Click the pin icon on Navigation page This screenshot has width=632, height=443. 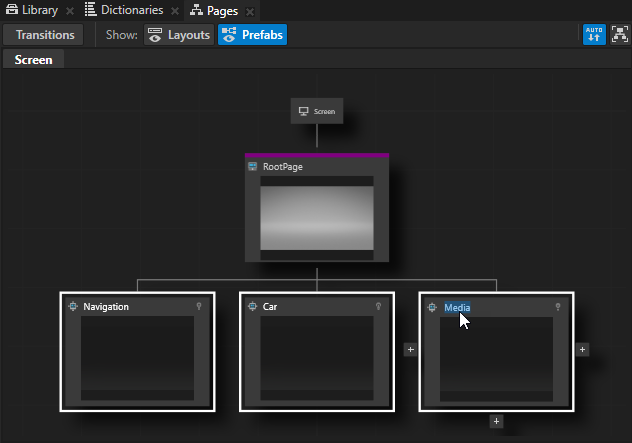199,307
